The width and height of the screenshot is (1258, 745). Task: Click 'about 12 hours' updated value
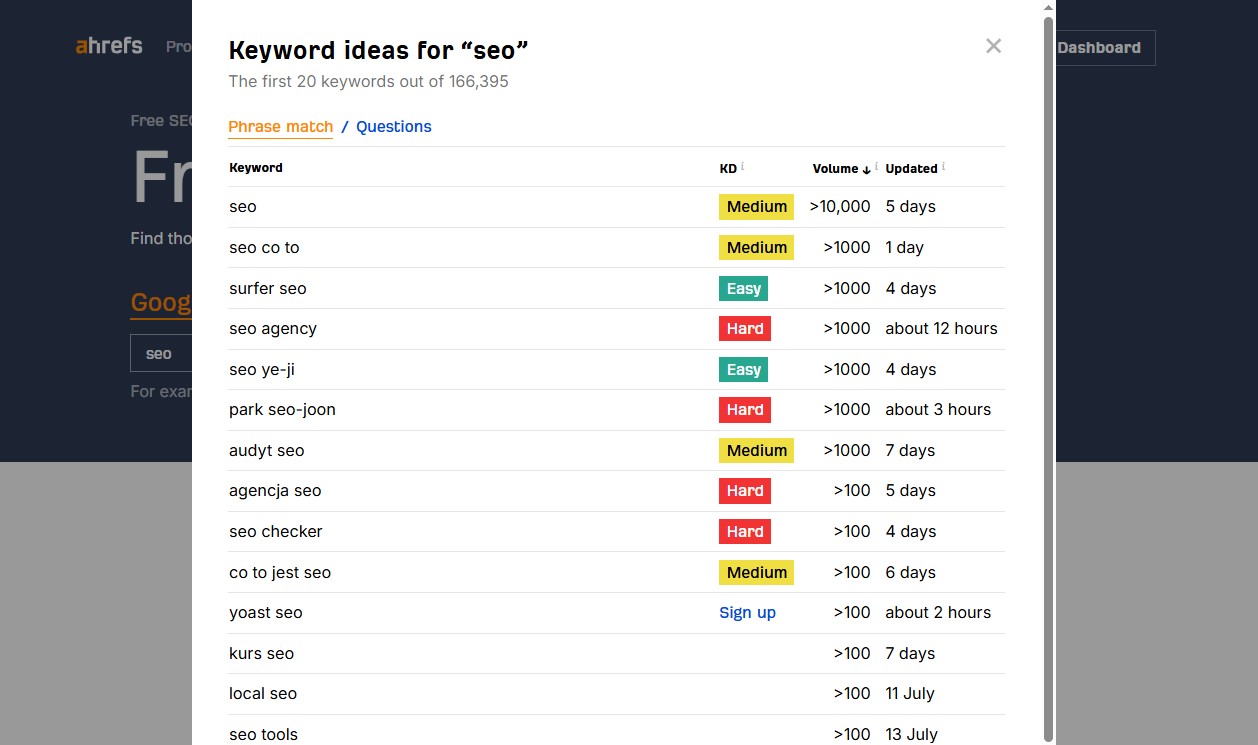click(941, 329)
